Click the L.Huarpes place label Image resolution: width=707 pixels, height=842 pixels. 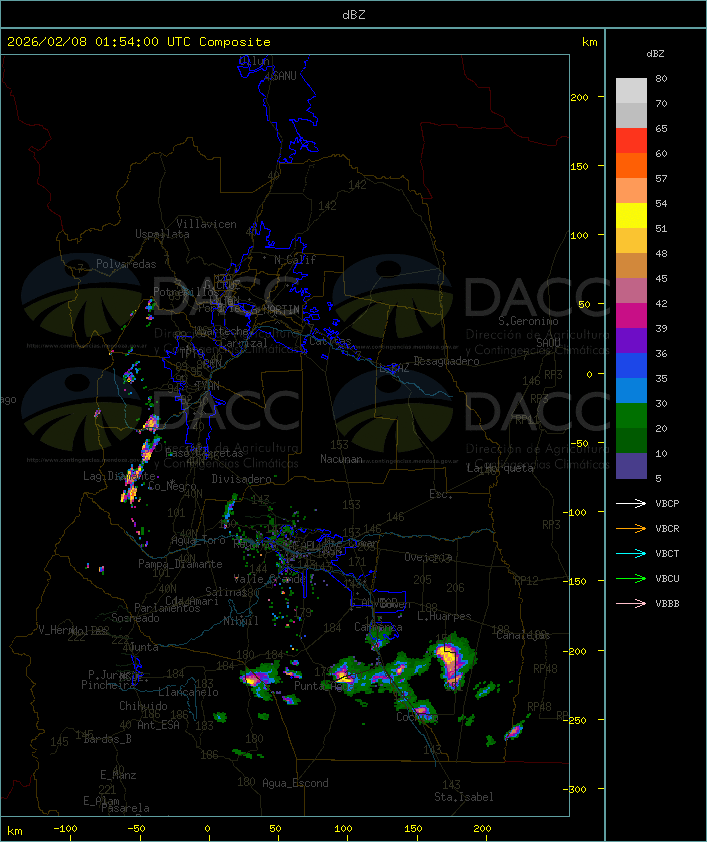444,616
